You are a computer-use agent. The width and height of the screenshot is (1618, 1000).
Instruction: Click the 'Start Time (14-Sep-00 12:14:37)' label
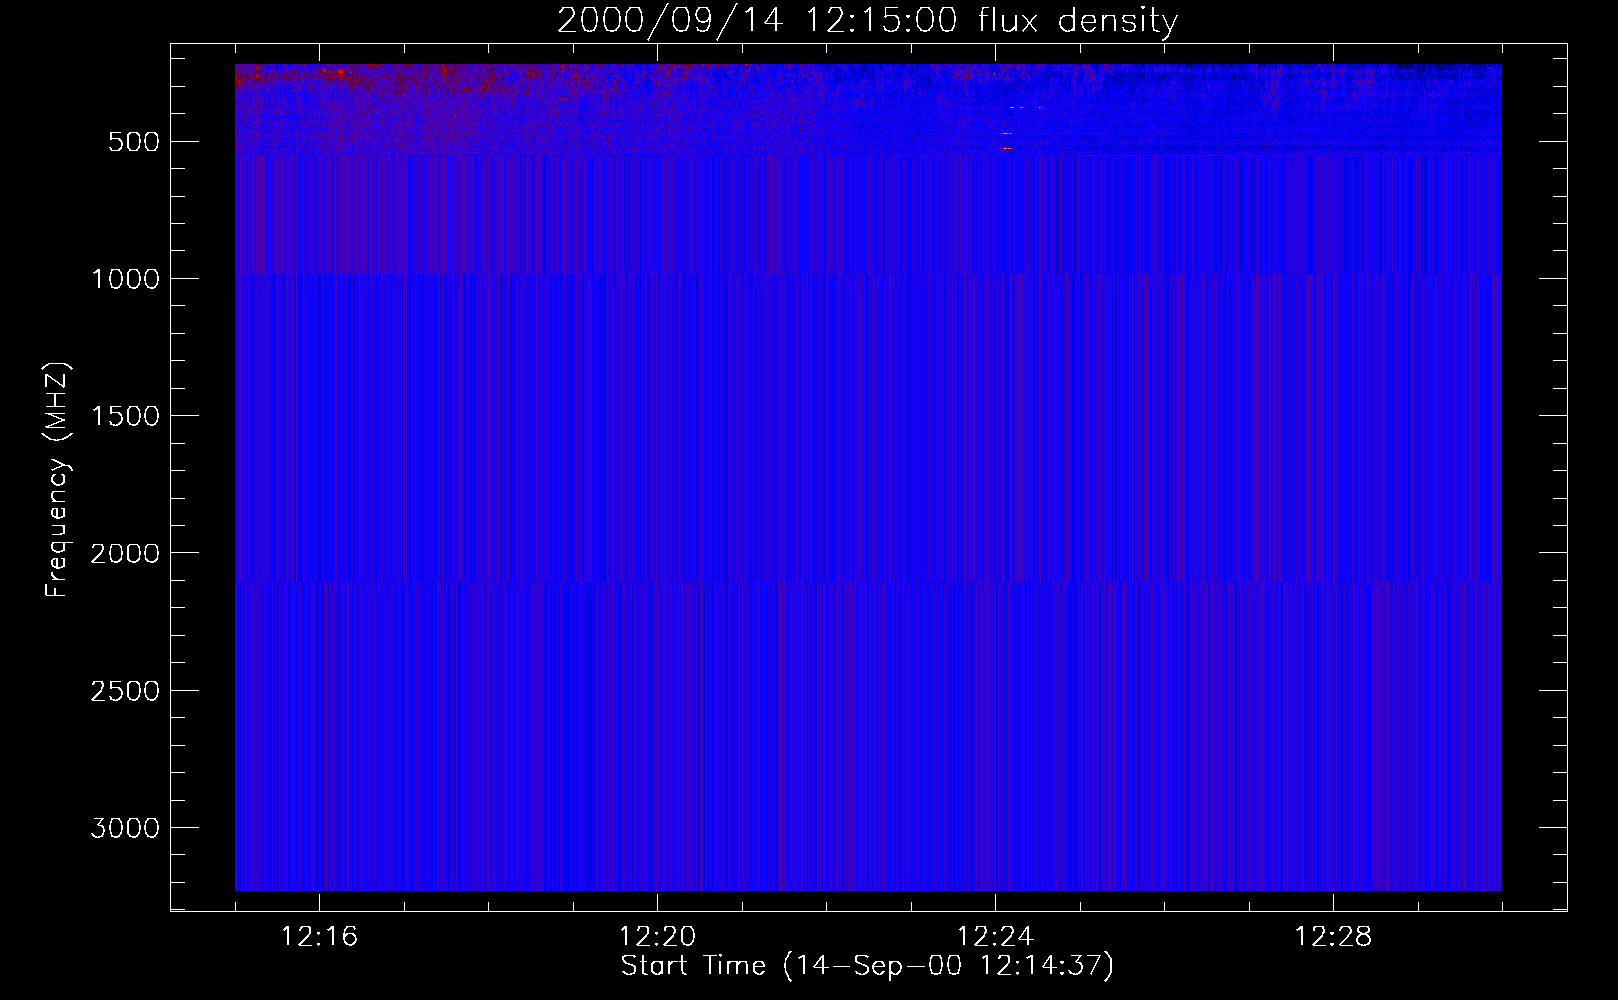[867, 966]
